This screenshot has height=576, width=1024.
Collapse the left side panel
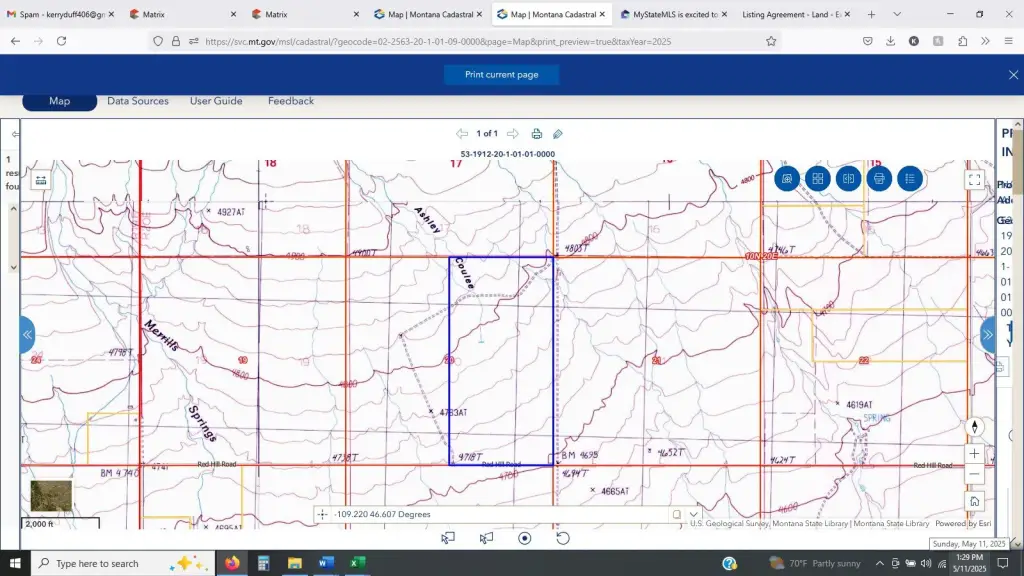click(27, 335)
